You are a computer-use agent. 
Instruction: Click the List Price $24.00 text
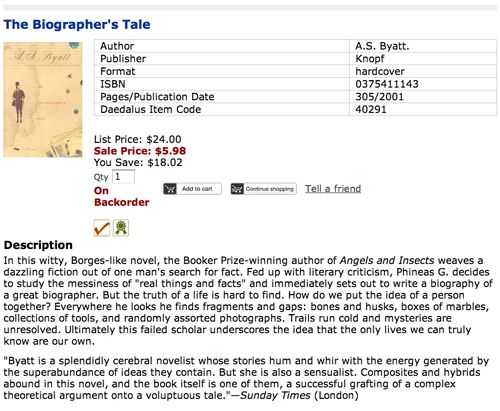point(138,139)
